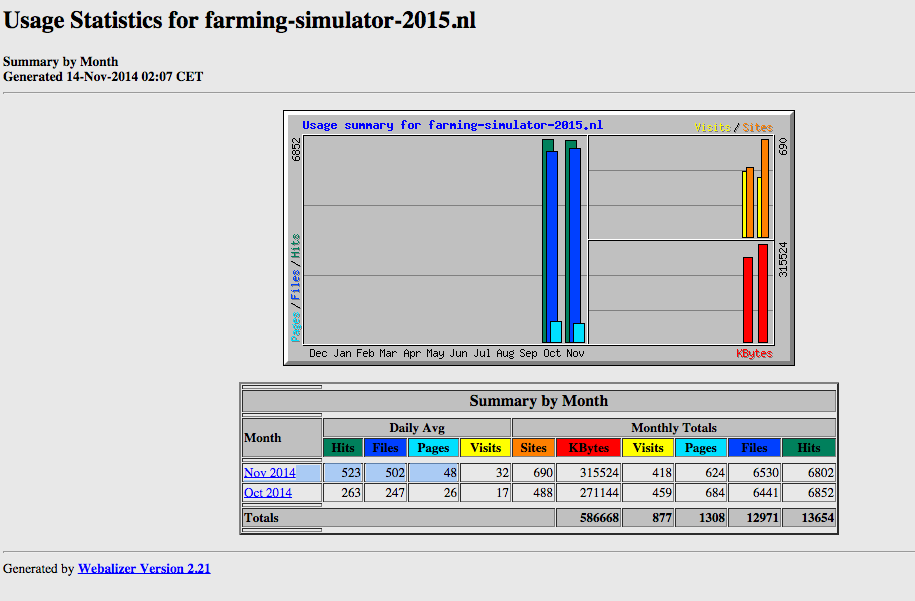Click the blue Files header under Daily Avg
This screenshot has height=601, width=915.
tap(385, 448)
